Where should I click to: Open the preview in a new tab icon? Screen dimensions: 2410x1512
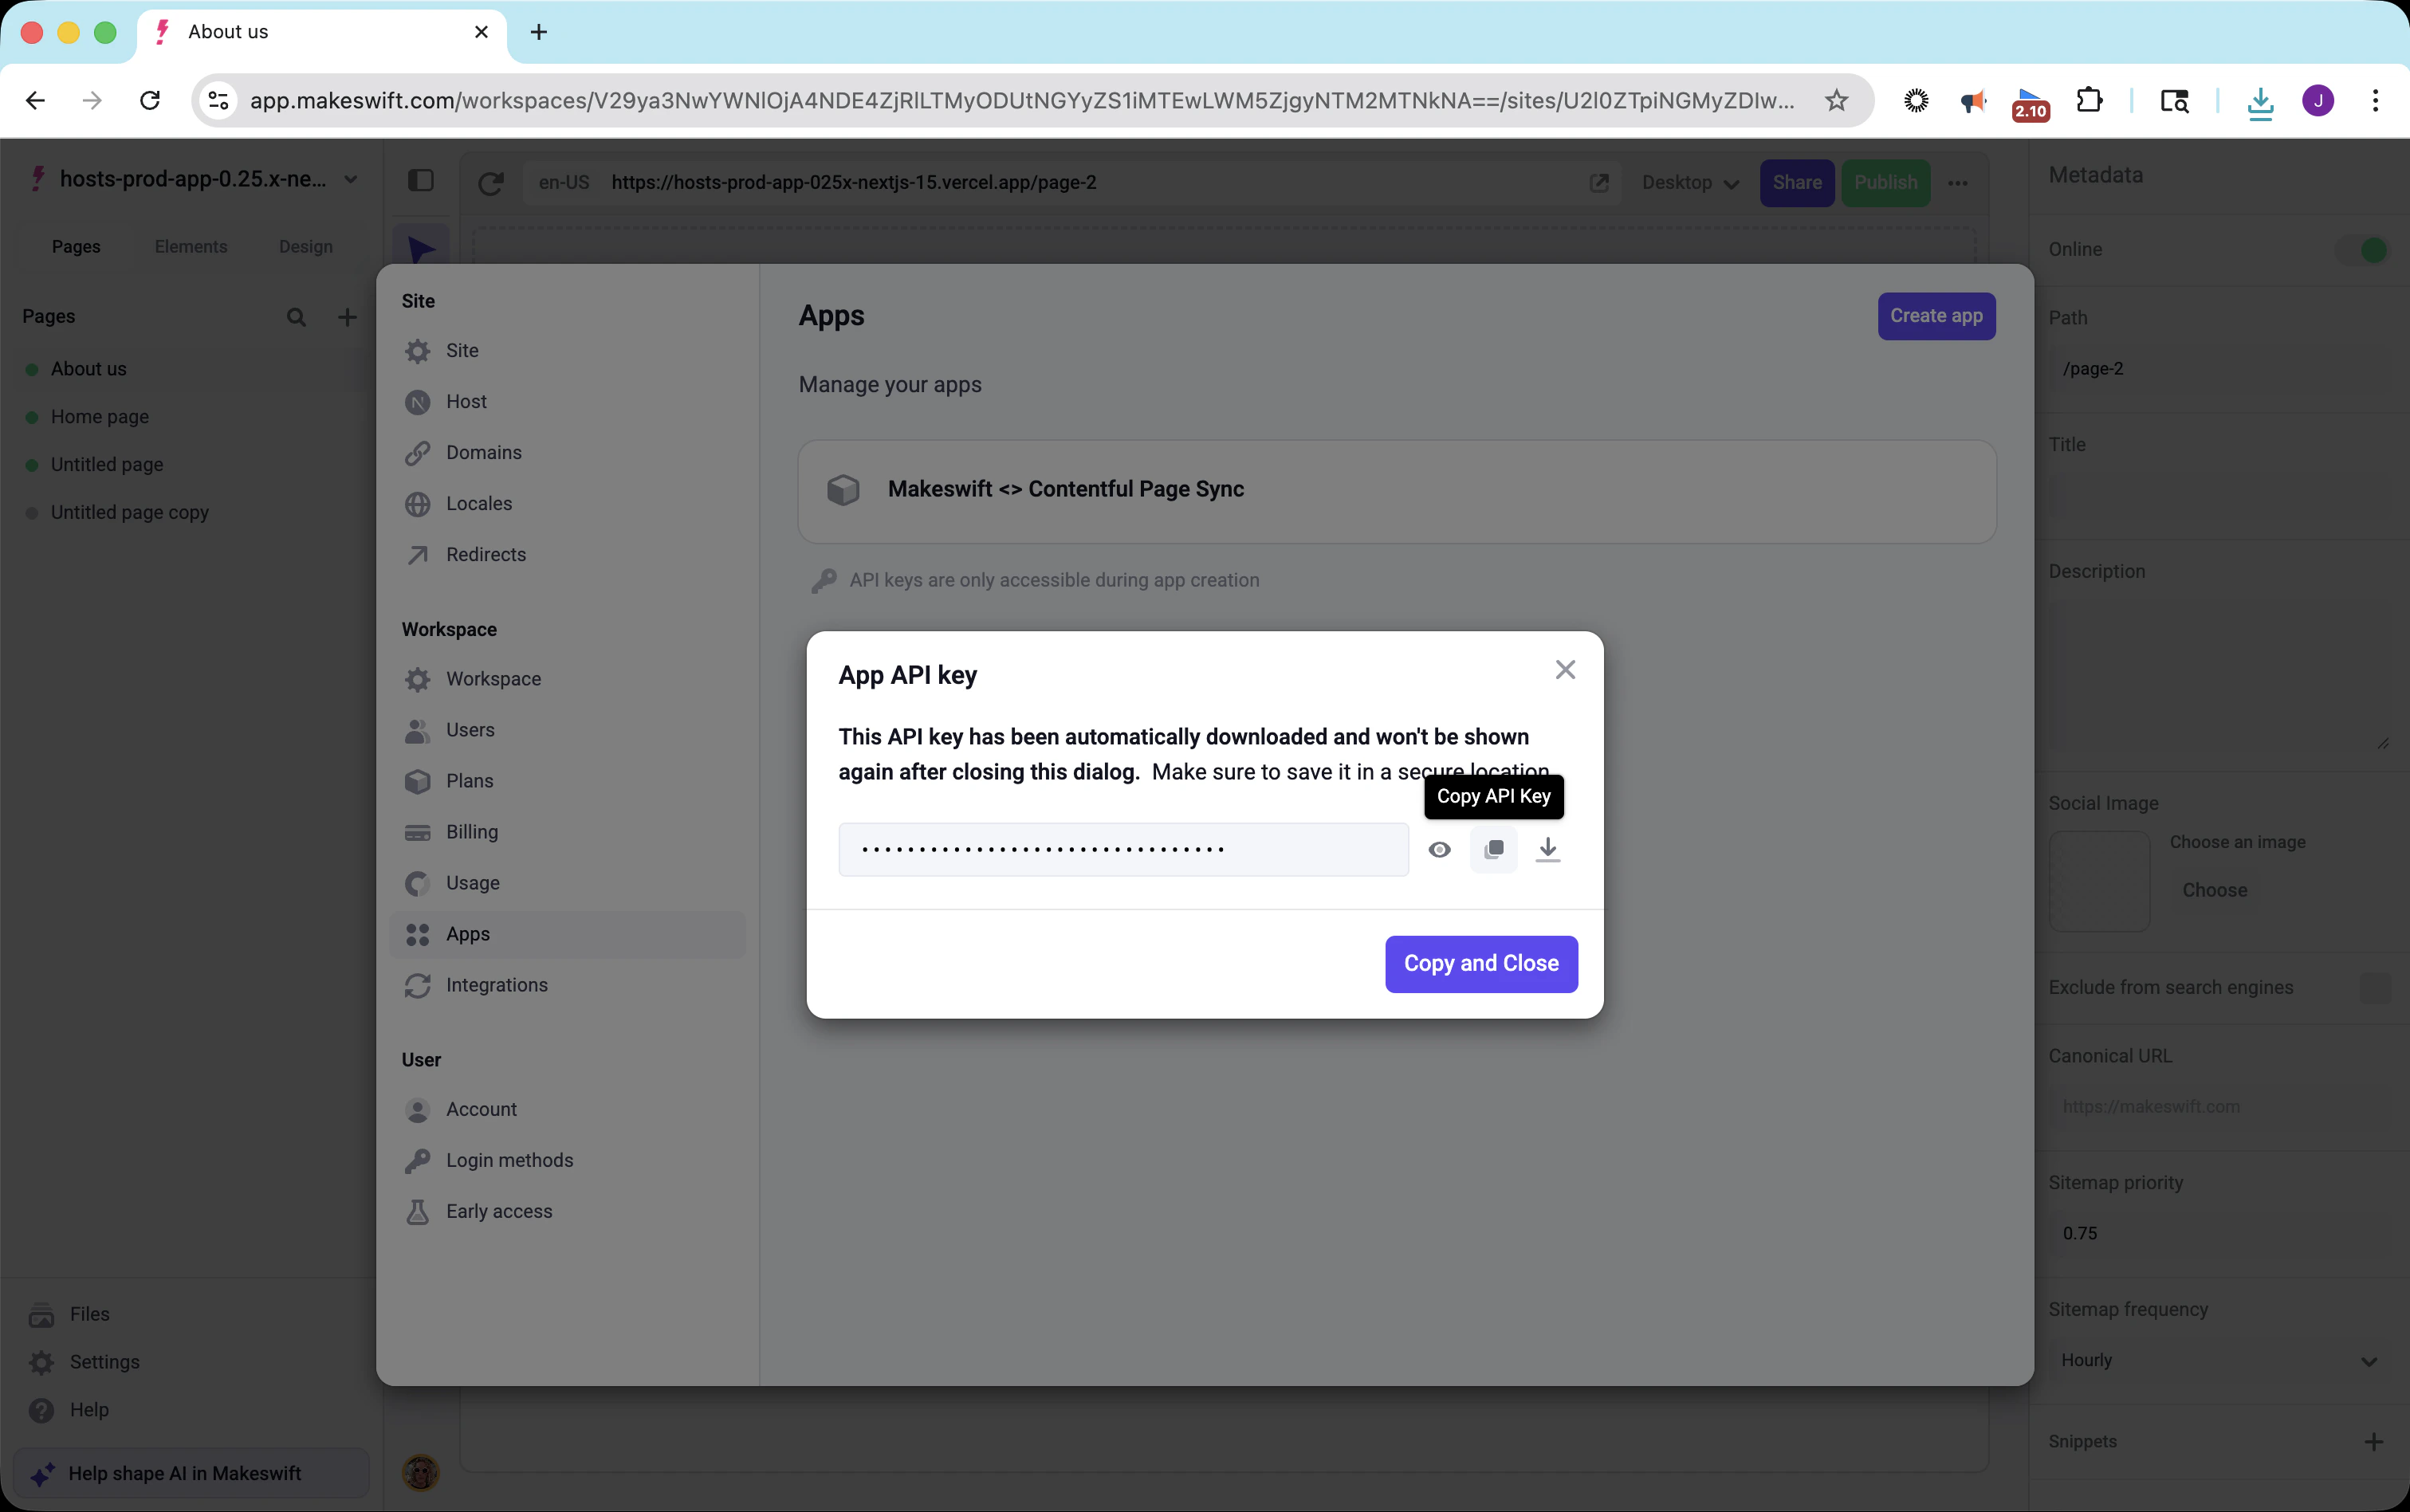click(x=1599, y=183)
